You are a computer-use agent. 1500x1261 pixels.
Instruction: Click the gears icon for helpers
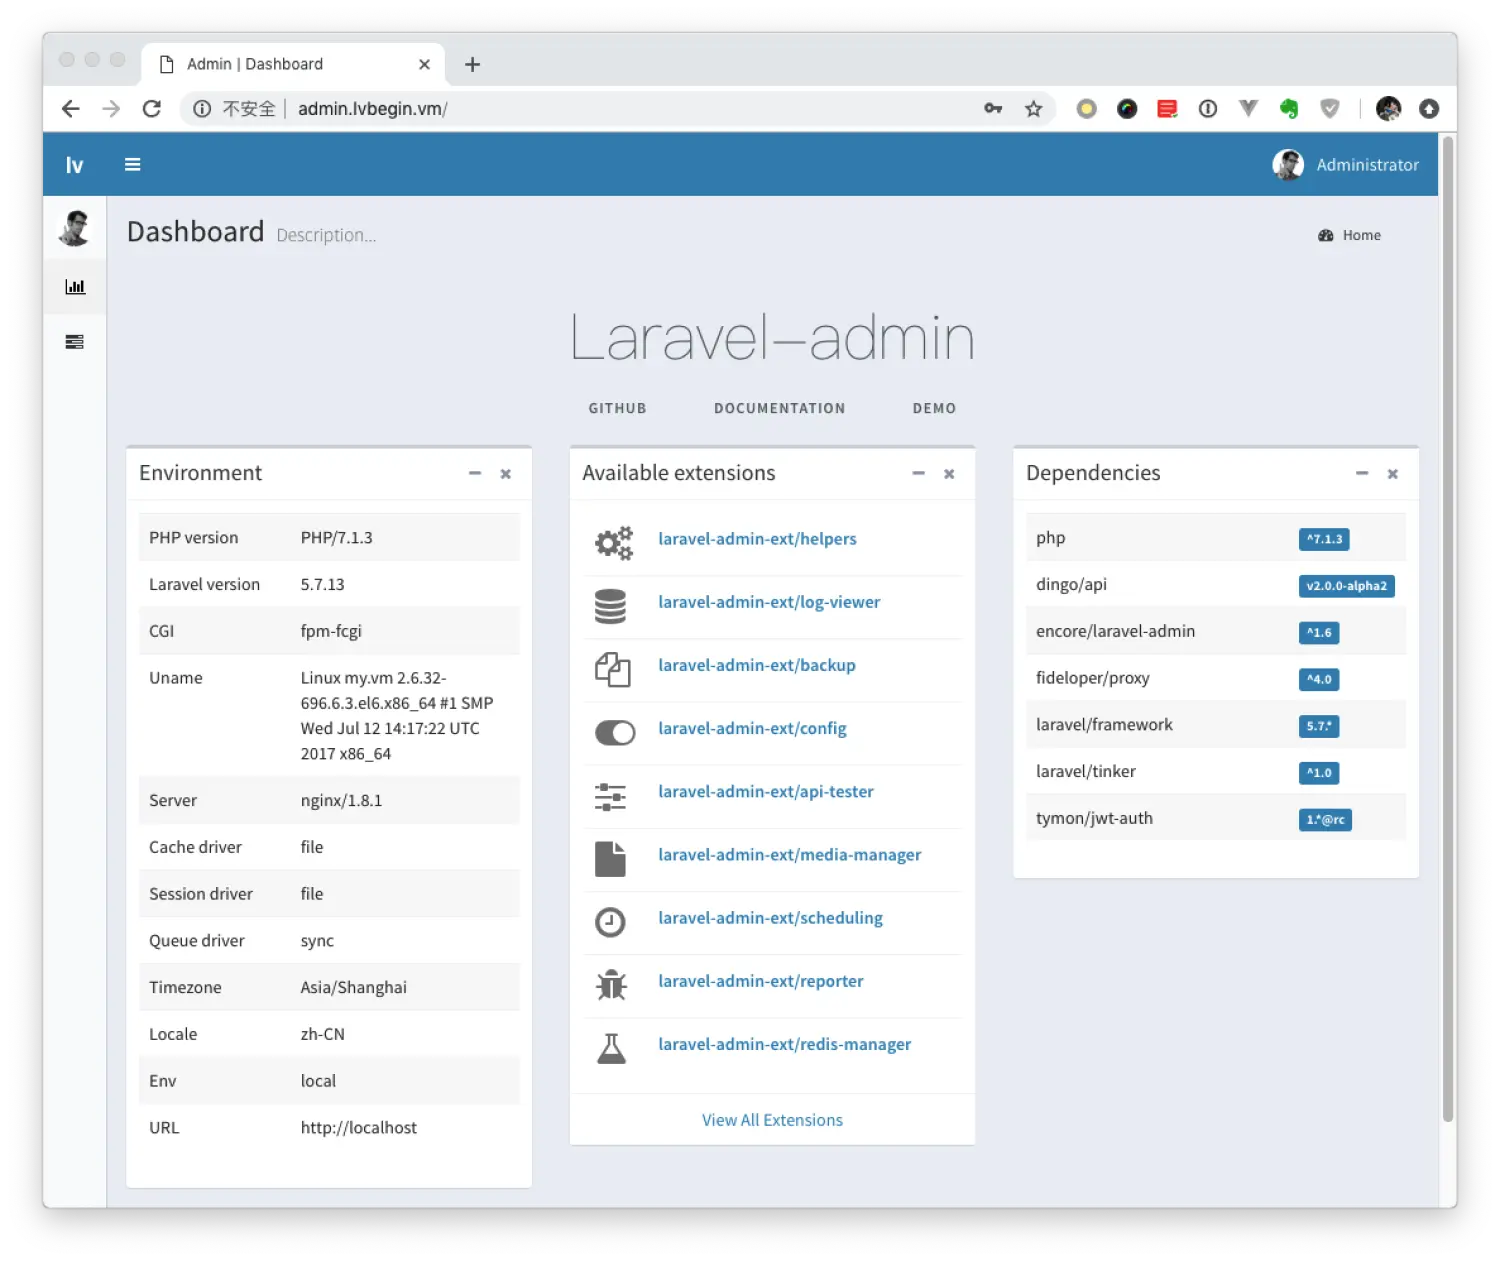(613, 542)
